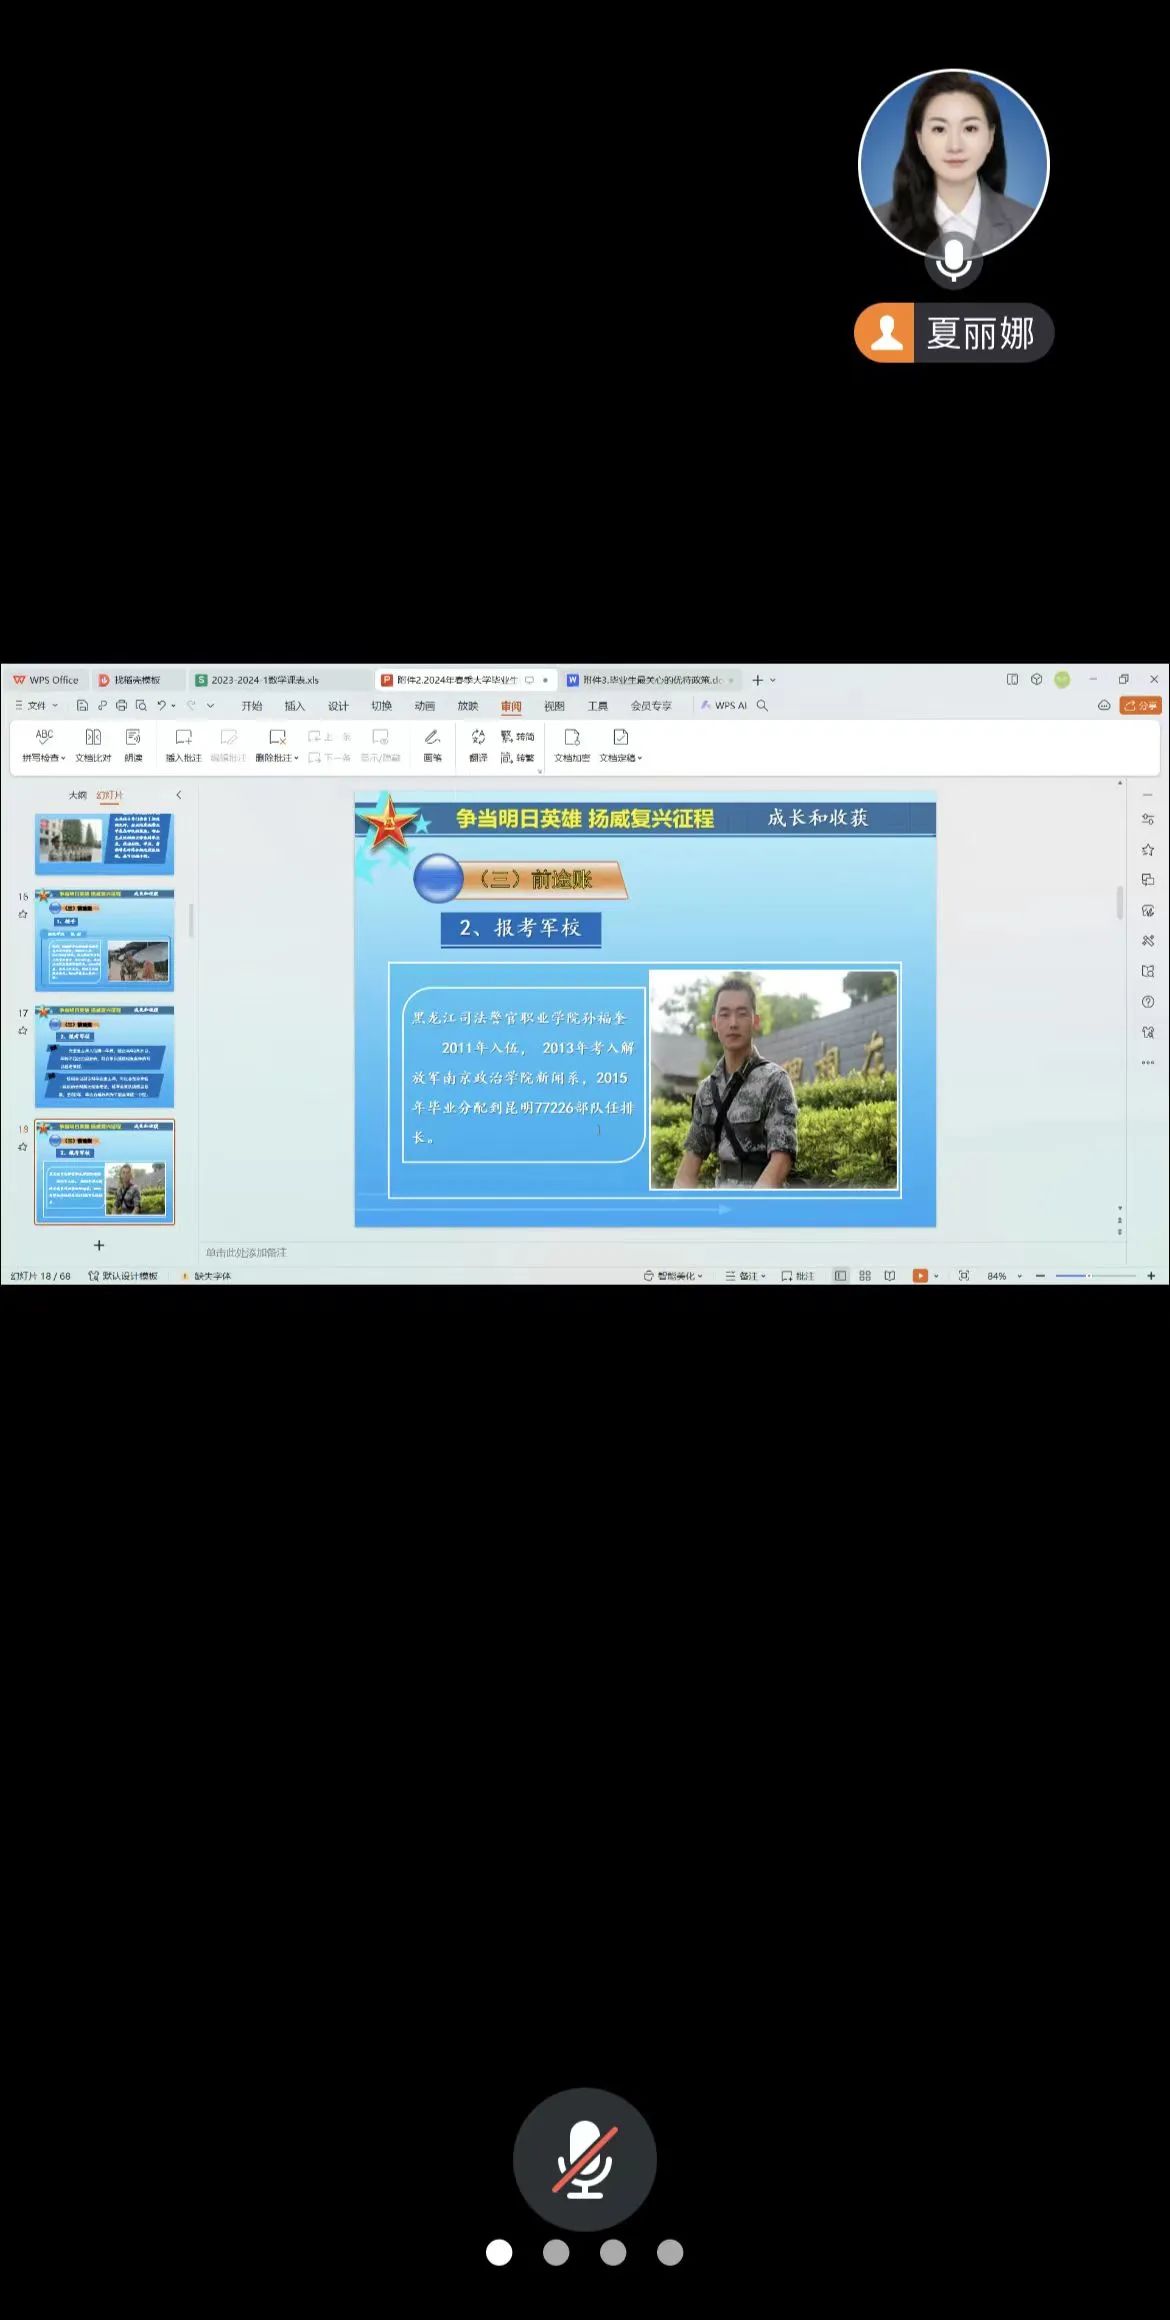Viewport: 1170px width, 2320px height.
Task: Unmute the microphone at screen bottom
Action: pos(584,2159)
